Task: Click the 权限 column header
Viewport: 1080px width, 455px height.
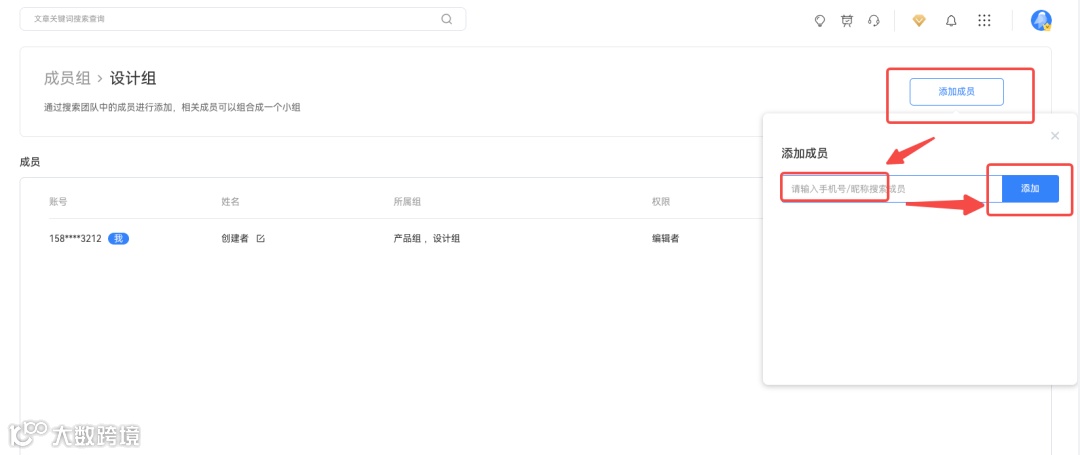Action: tap(661, 202)
